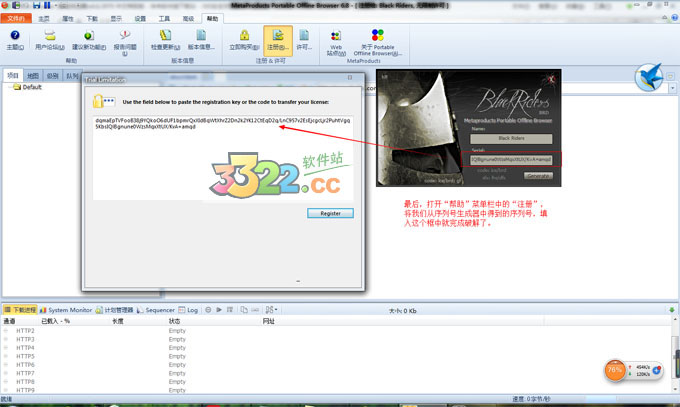Switch to the 下载 ribbon tab

click(92, 19)
